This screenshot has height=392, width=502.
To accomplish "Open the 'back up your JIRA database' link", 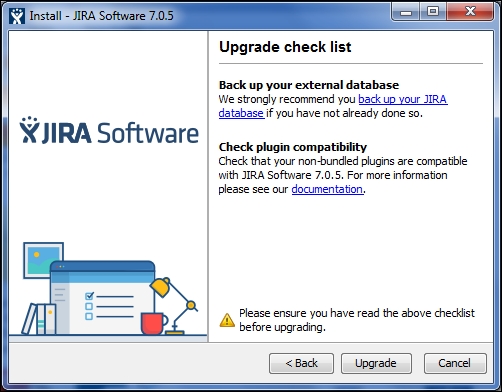I will point(403,99).
